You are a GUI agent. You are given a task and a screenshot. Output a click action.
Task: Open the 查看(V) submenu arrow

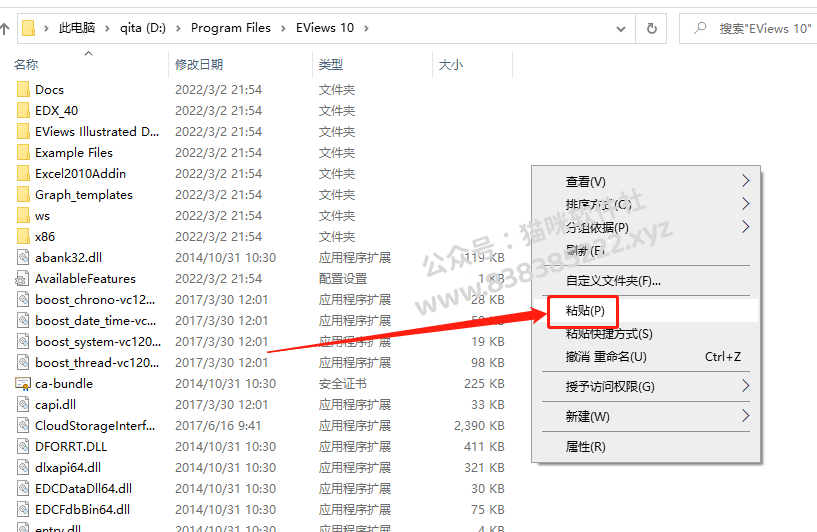coord(745,181)
